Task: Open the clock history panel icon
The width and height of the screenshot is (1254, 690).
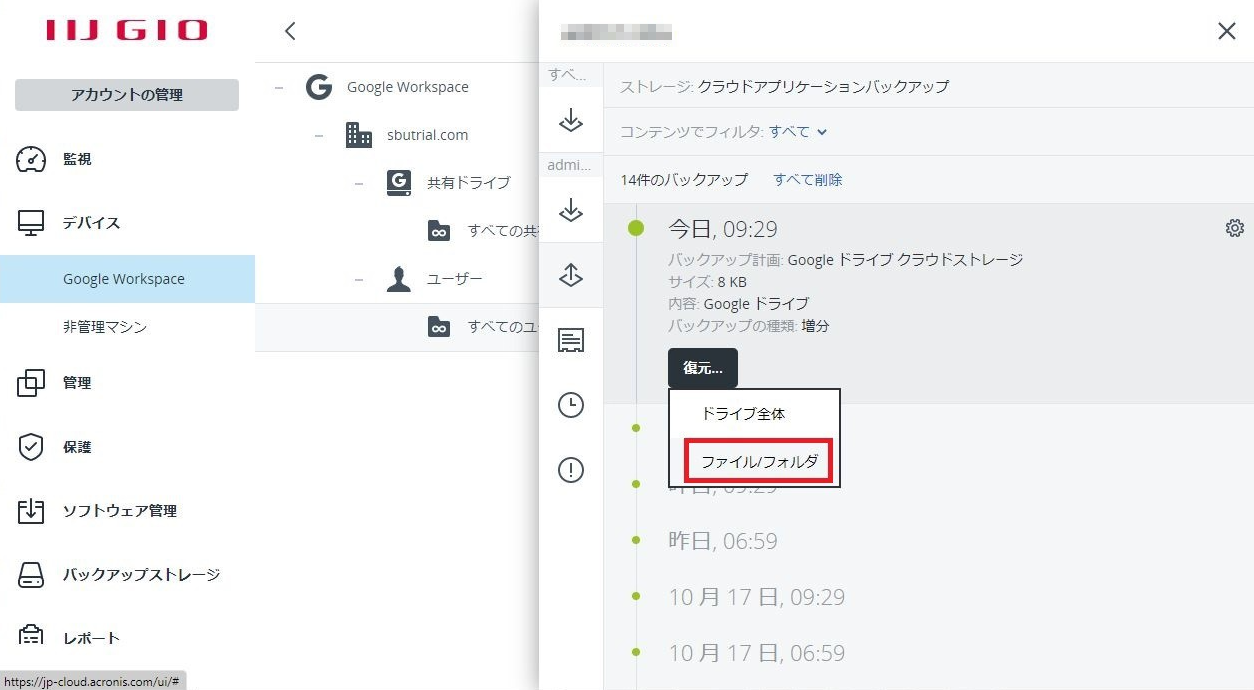Action: pos(571,405)
